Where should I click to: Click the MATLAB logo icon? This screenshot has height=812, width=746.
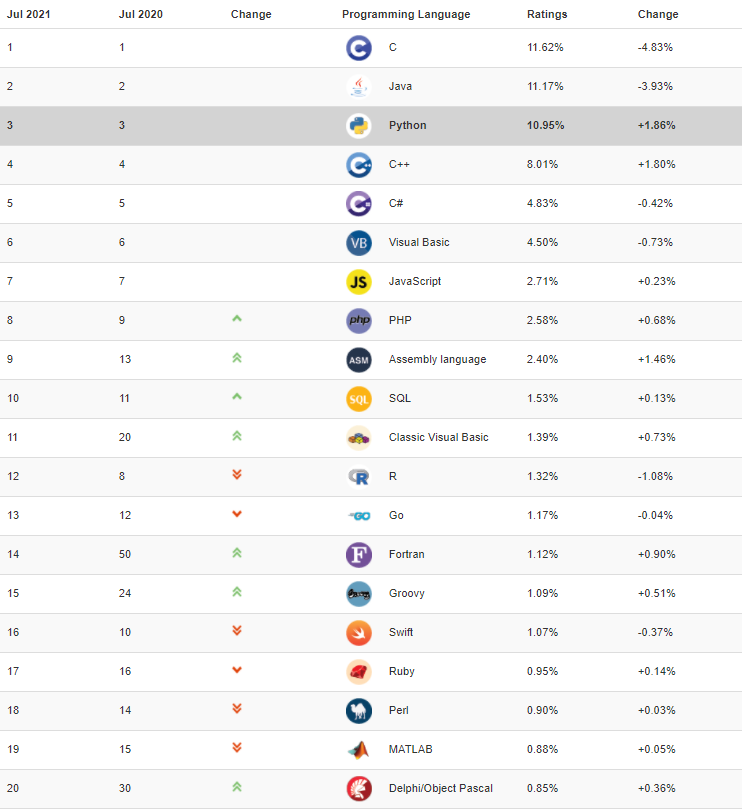click(359, 750)
